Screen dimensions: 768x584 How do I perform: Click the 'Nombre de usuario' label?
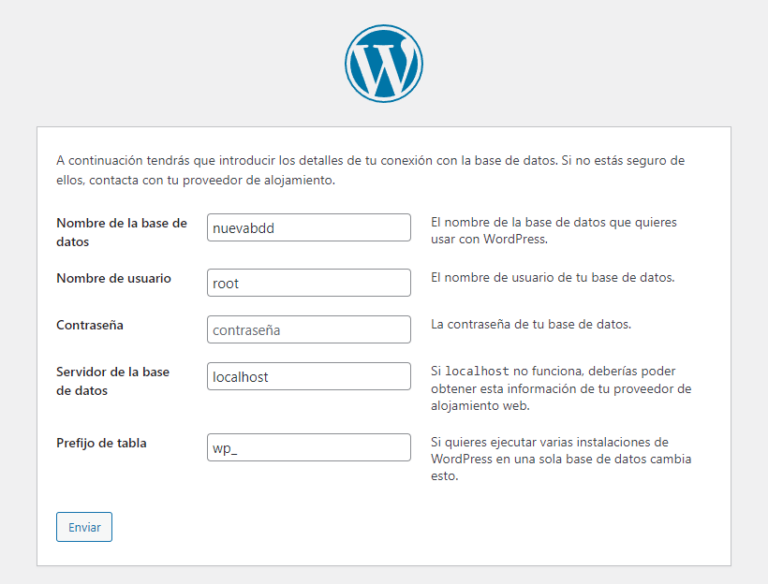tap(114, 278)
